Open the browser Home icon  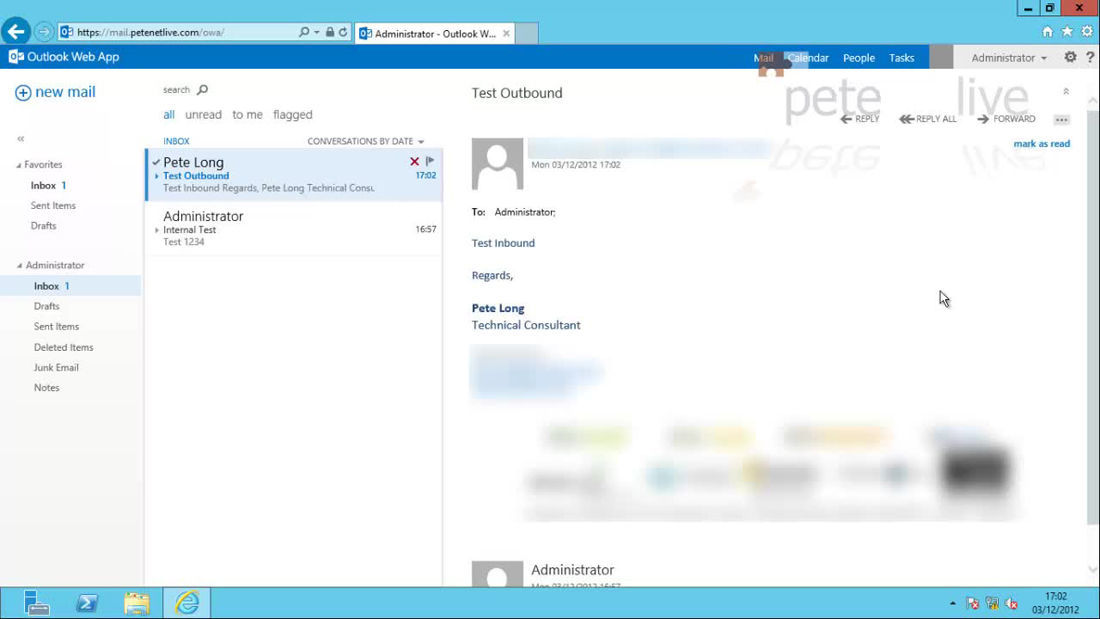1047,32
